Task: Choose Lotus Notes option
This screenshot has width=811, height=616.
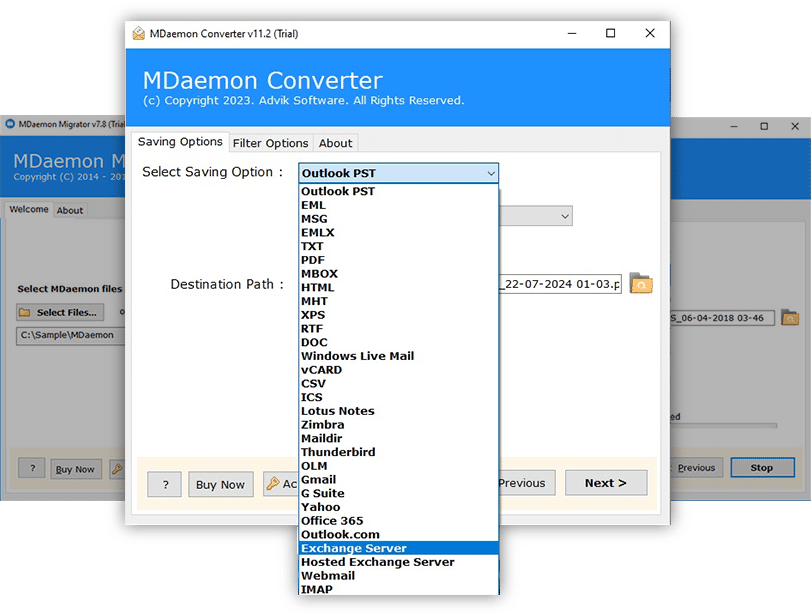Action: click(398, 411)
